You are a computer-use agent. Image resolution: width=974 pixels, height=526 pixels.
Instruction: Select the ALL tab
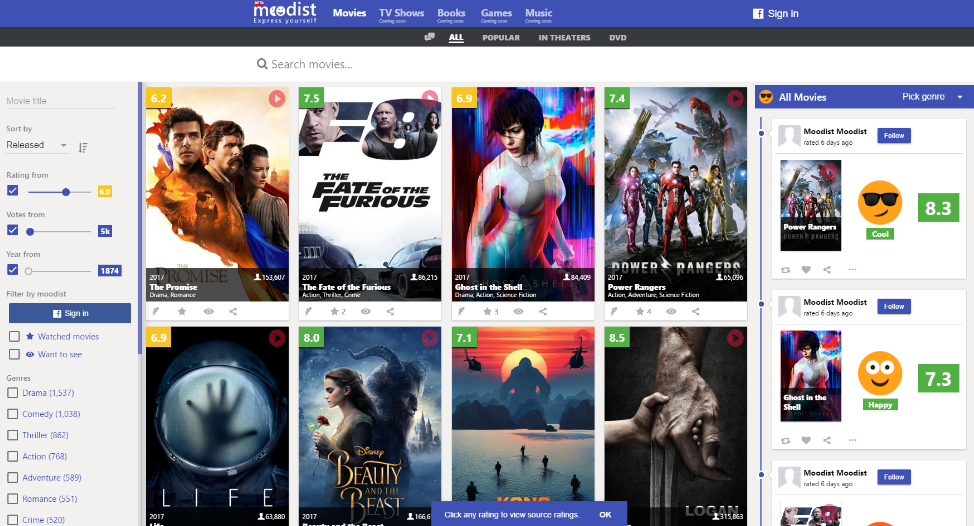click(x=456, y=38)
